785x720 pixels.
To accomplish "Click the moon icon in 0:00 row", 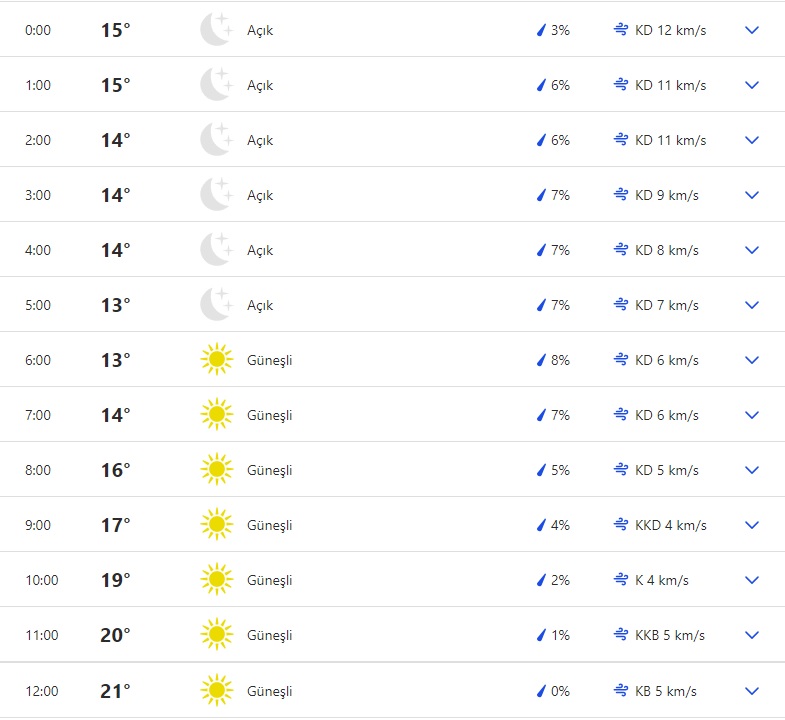I will tap(216, 30).
